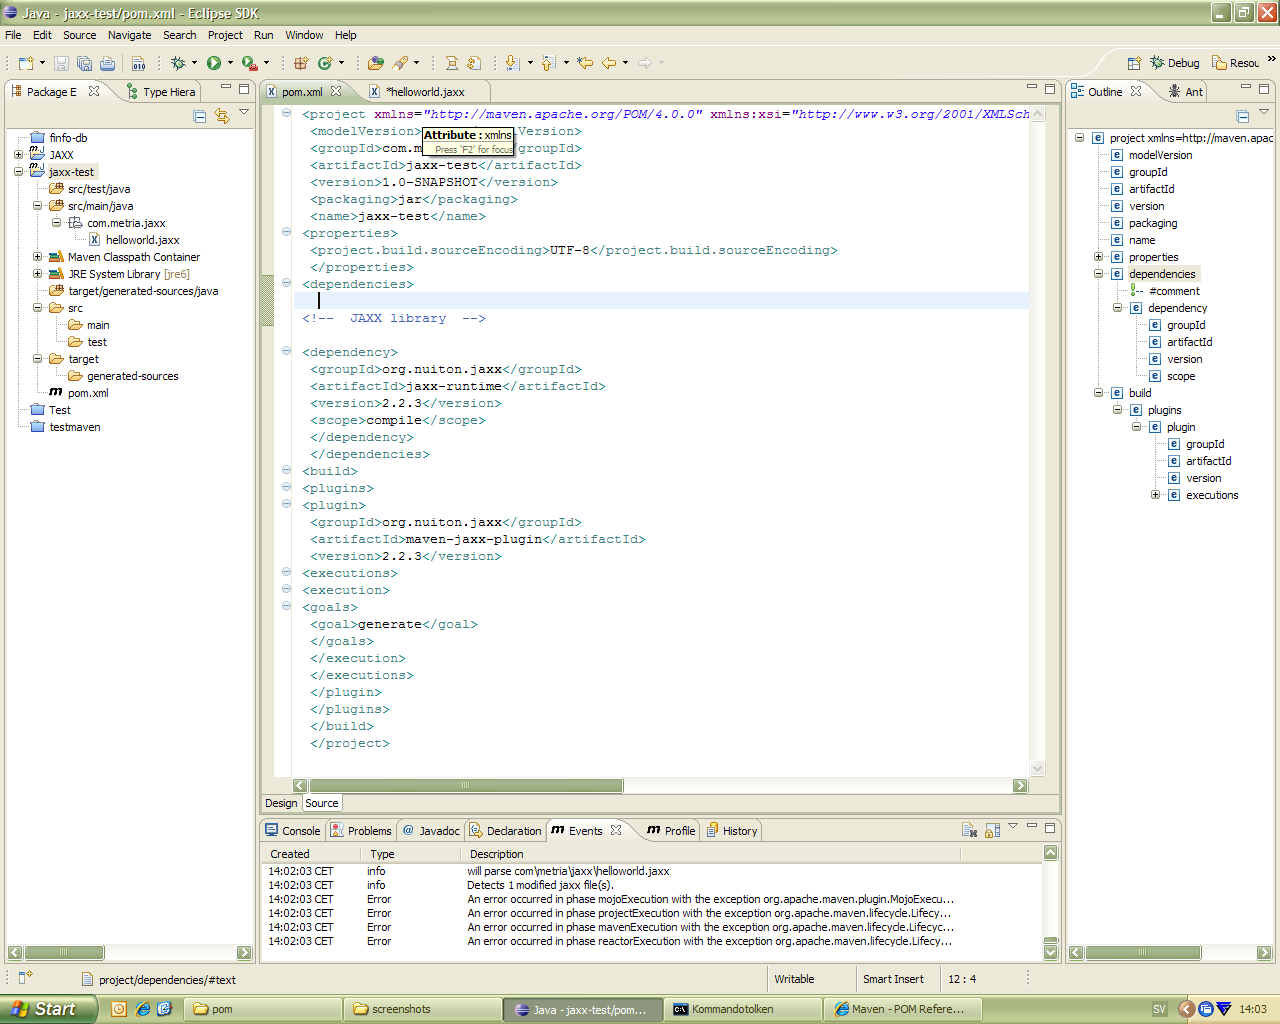Minimize the Package Explorer panel
The image size is (1280, 1024).
[226, 88]
